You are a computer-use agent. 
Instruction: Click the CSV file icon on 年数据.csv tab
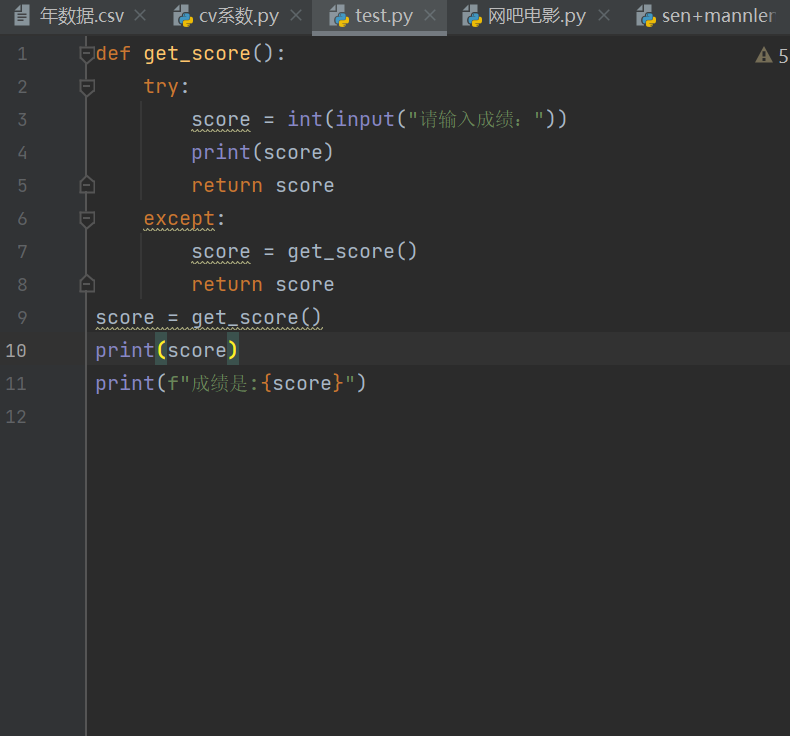22,16
